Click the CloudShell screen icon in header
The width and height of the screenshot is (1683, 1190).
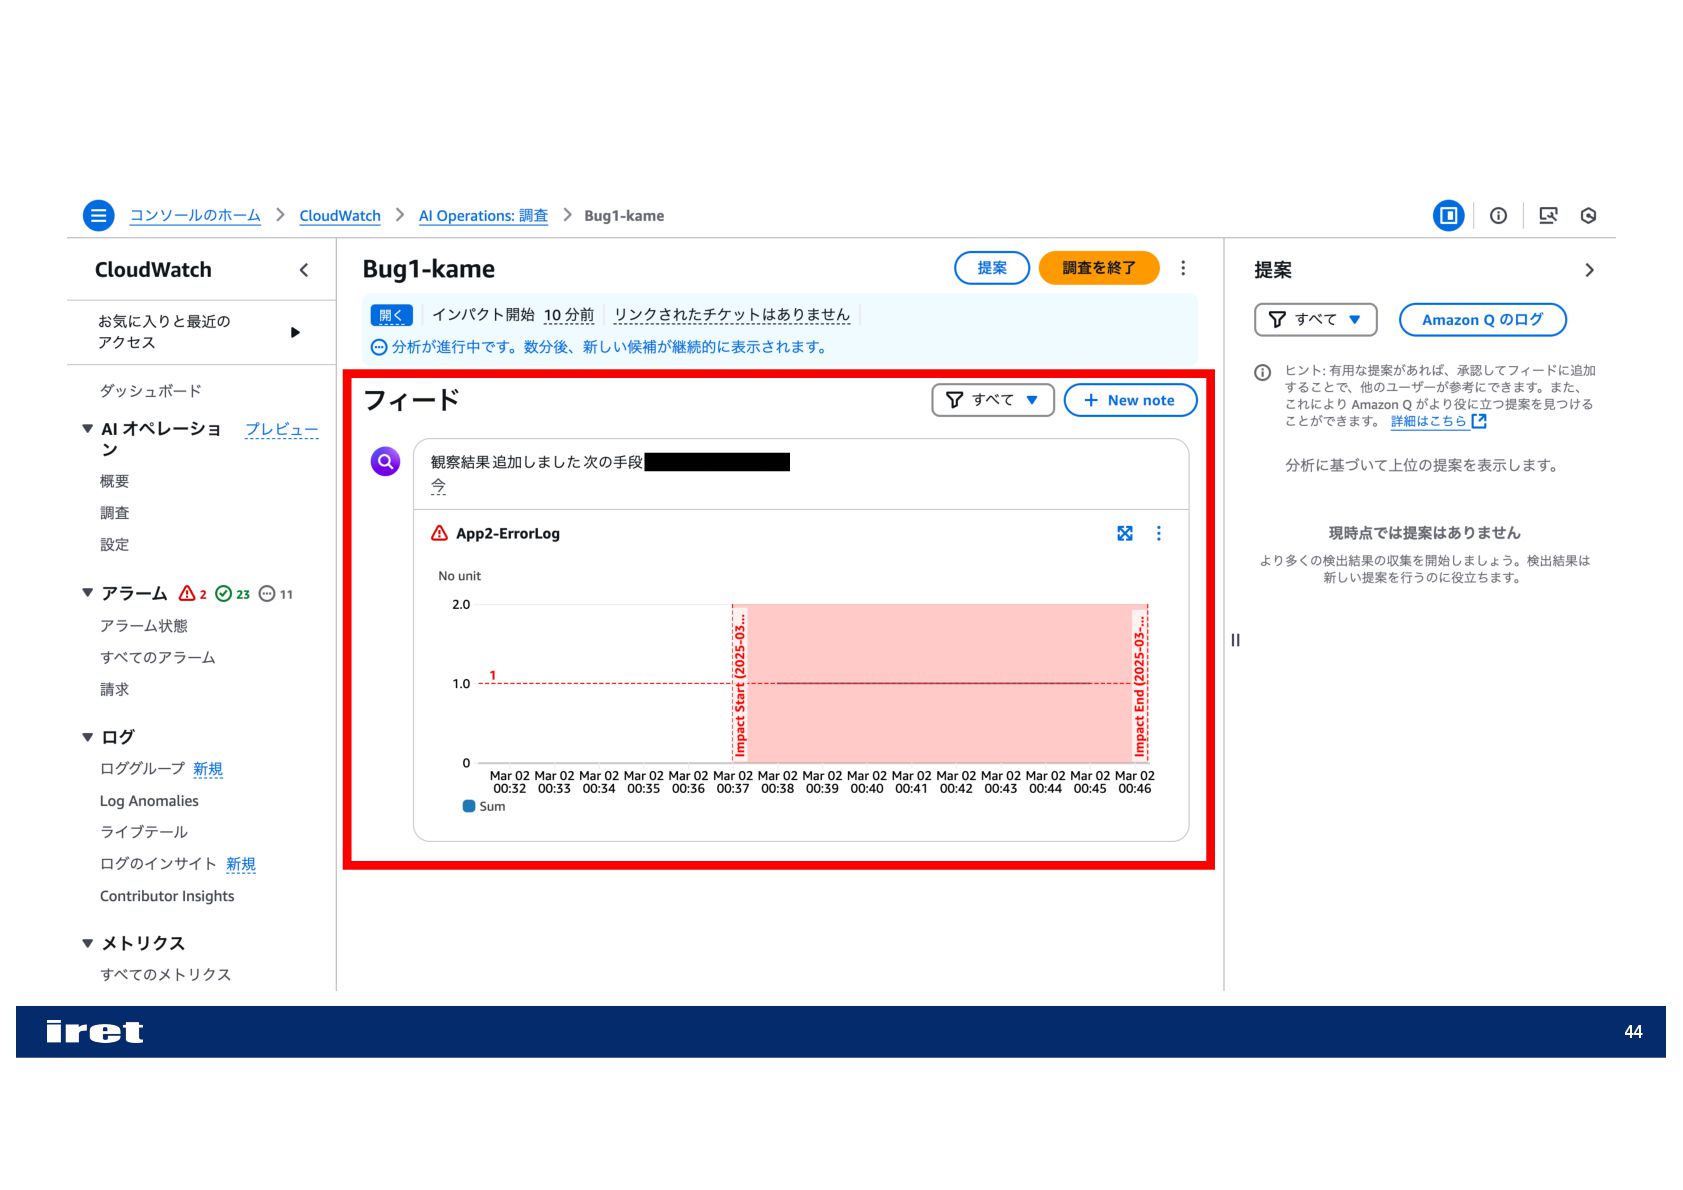tap(1548, 215)
